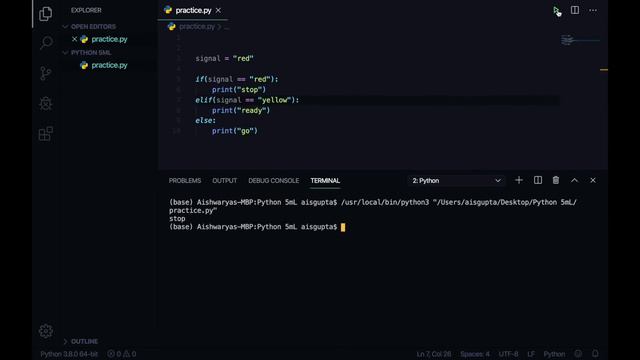
Task: Click the elif(signal == "yellow") line
Action: tap(247, 100)
